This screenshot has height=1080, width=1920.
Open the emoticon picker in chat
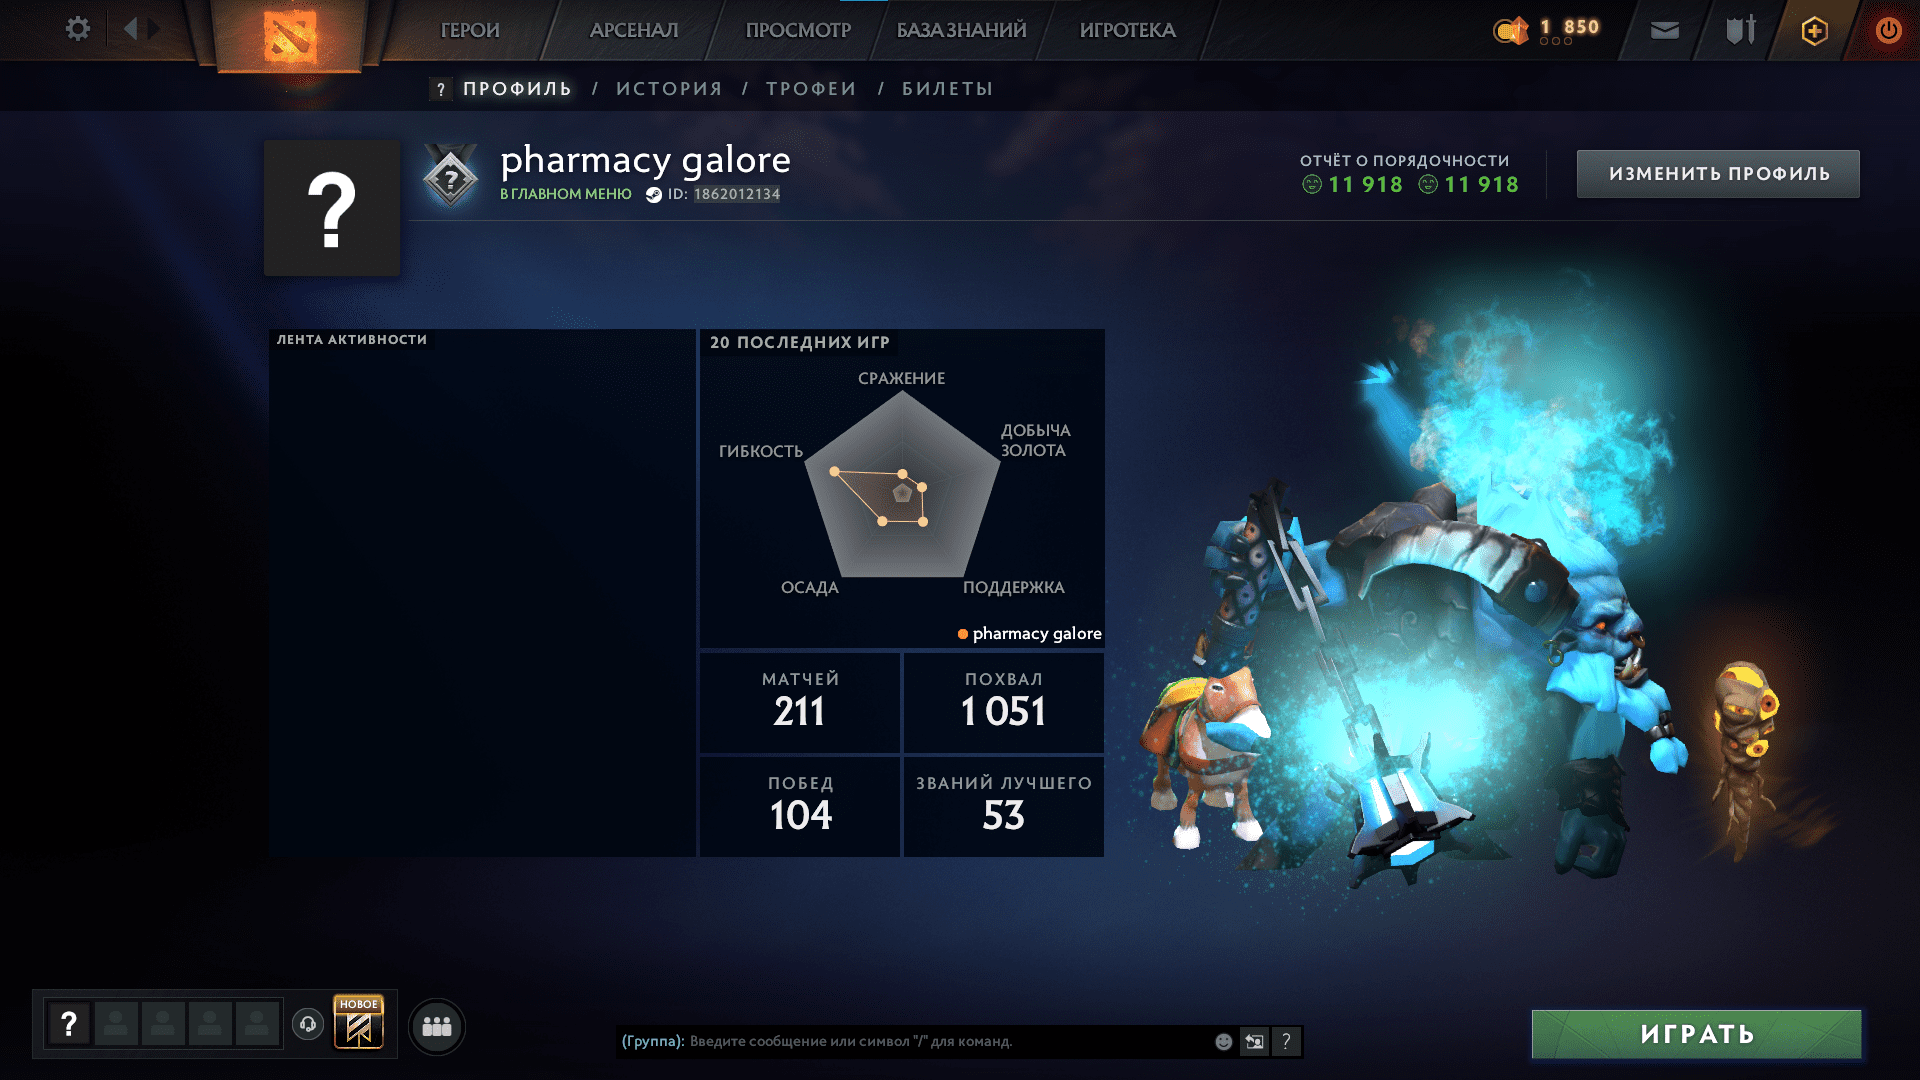(1223, 1042)
